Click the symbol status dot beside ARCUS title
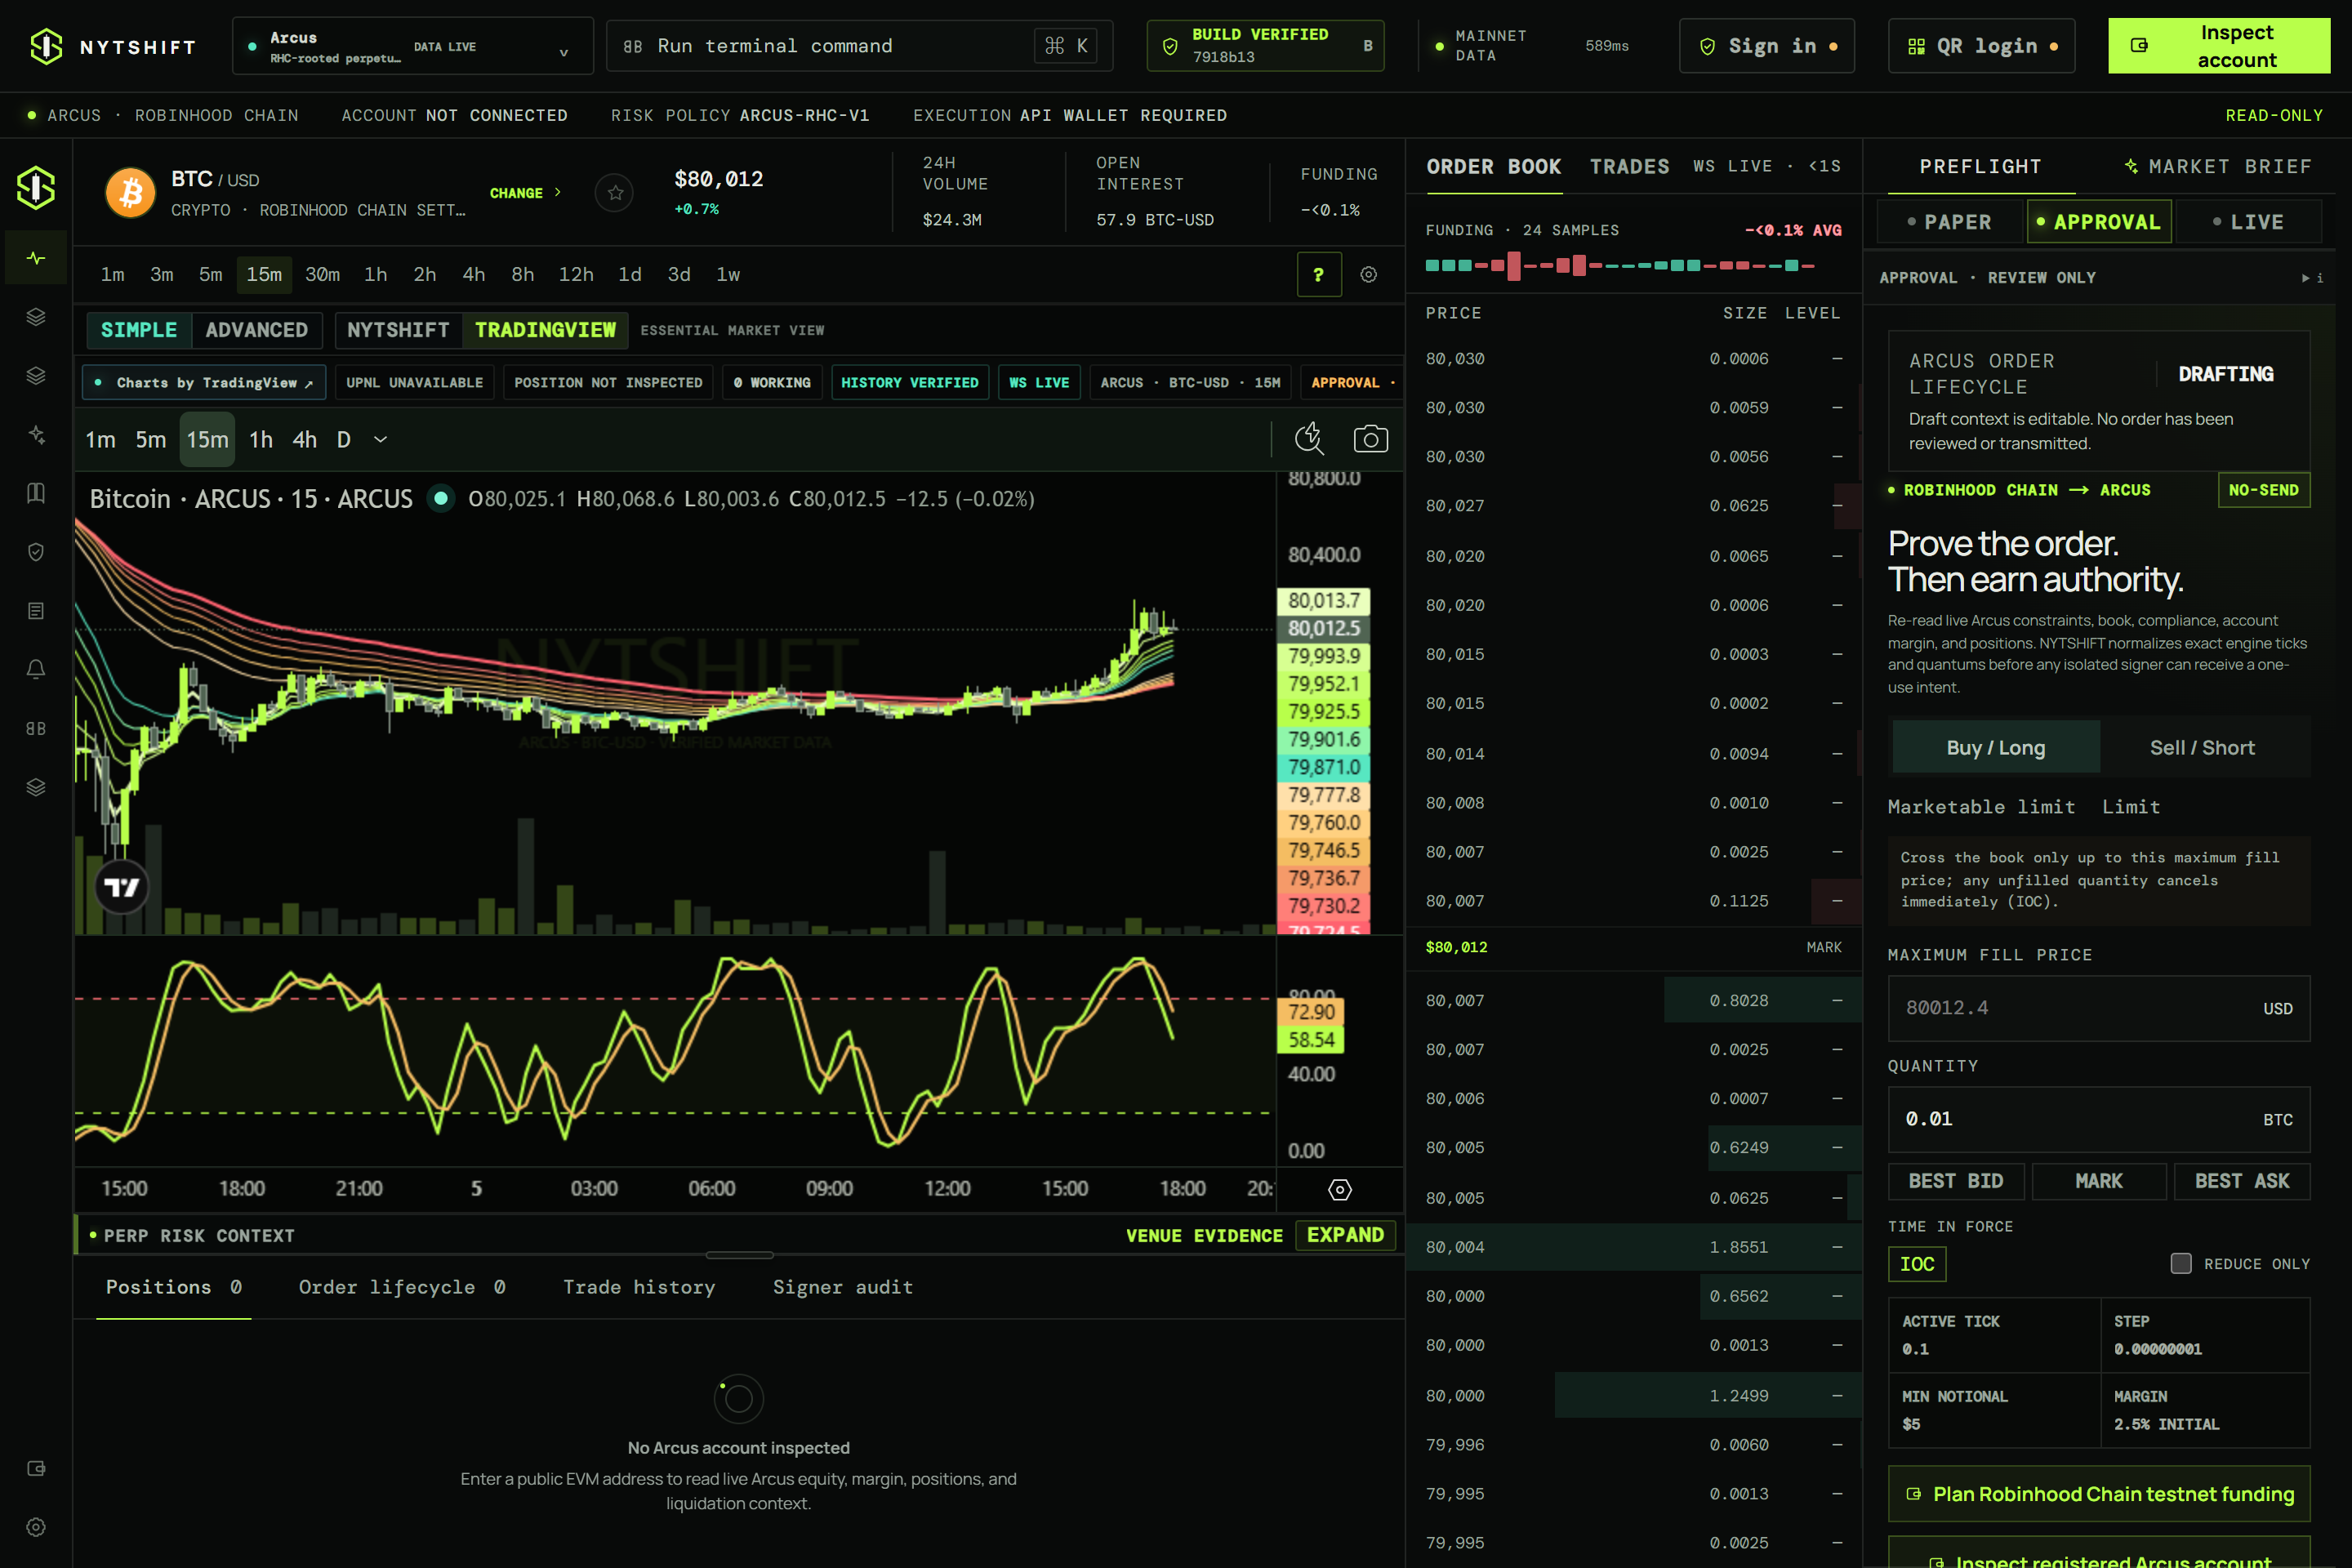This screenshot has width=2352, height=1568. pyautogui.click(x=440, y=498)
